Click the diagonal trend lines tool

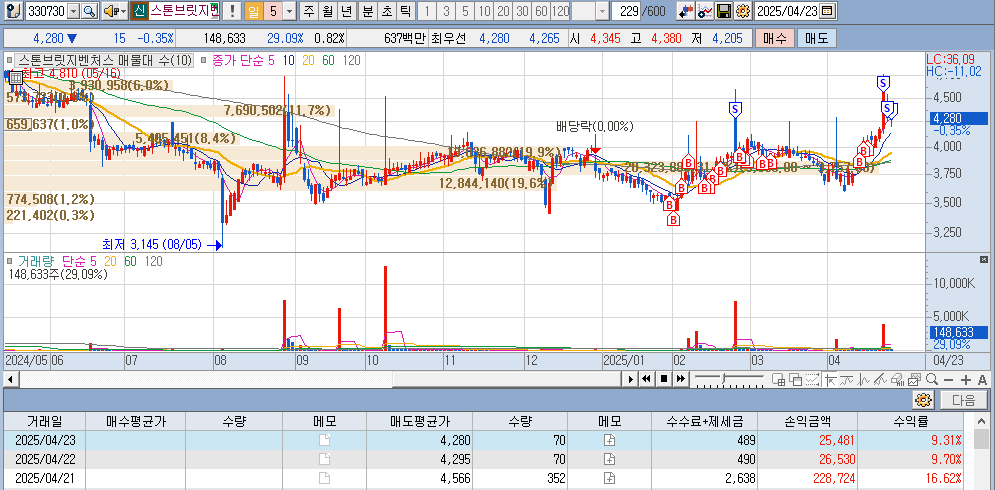click(880, 380)
